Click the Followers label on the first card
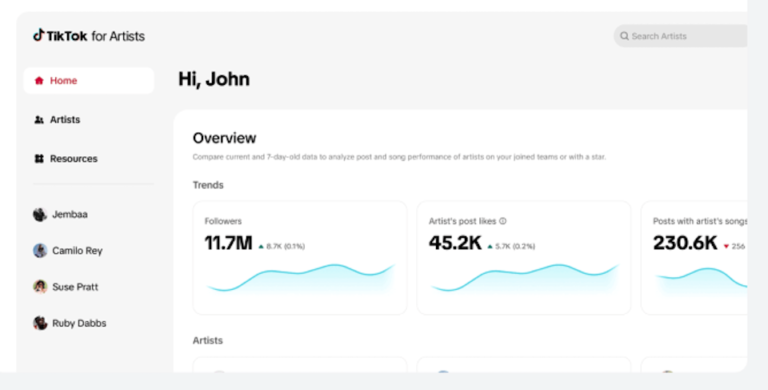Screen dimensions: 768x390 pos(223,221)
